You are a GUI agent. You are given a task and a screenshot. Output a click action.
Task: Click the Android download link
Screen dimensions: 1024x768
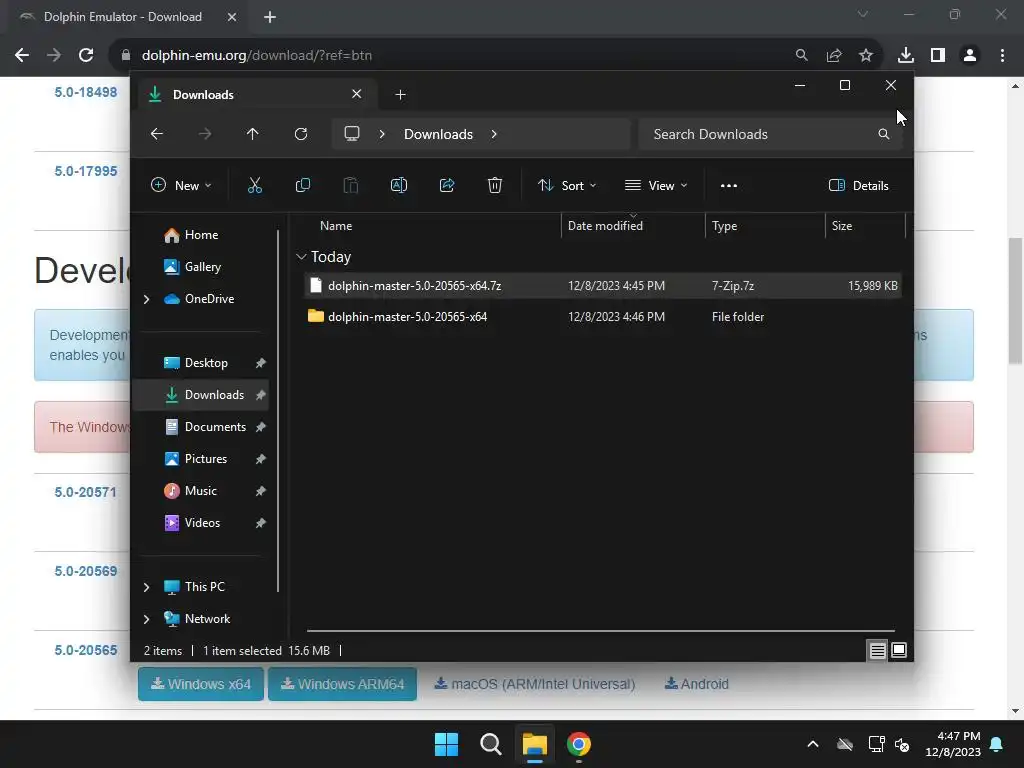tap(697, 684)
